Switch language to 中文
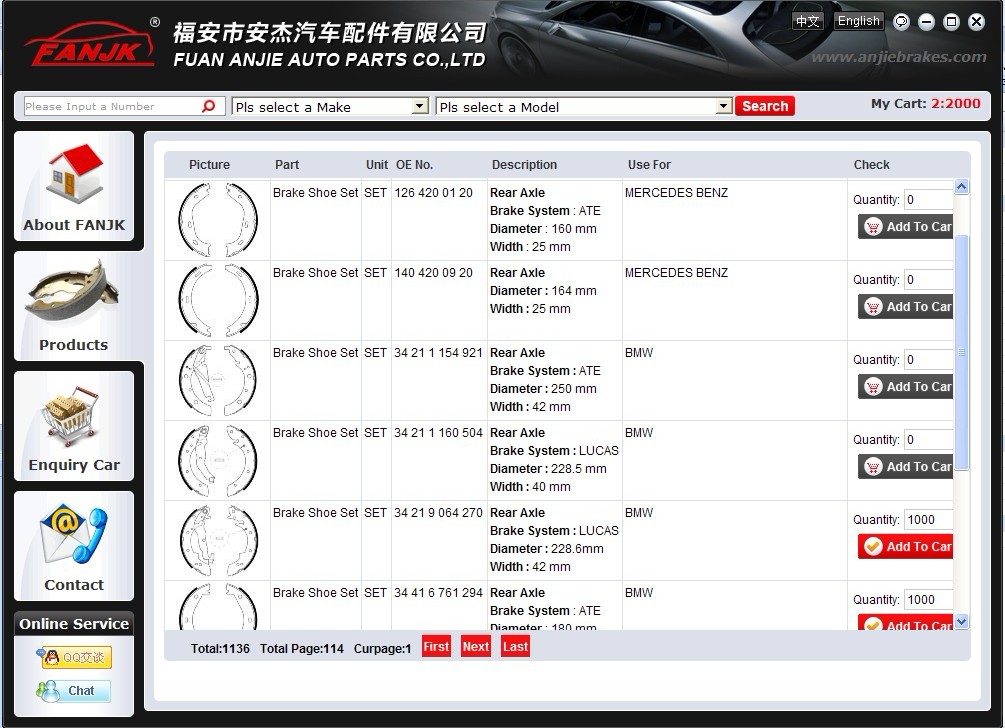 (x=808, y=21)
